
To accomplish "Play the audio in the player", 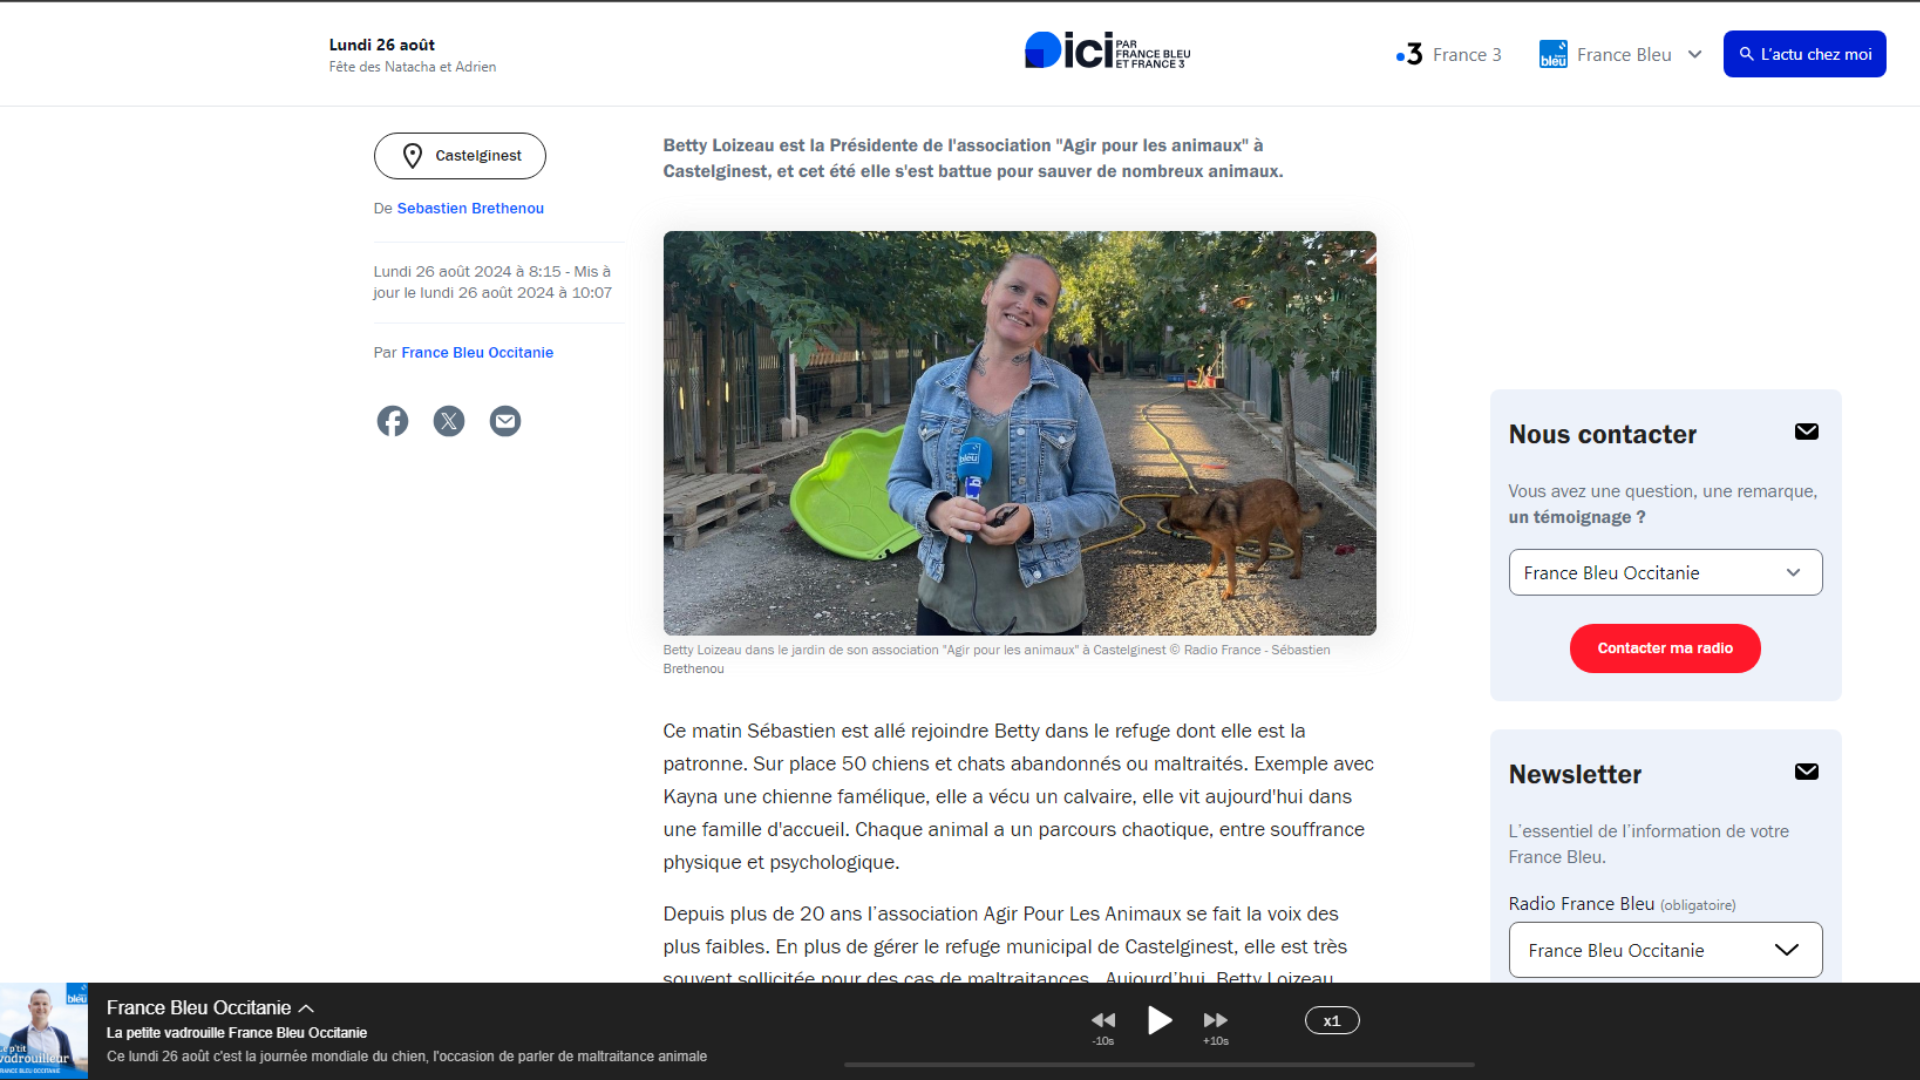I will (1159, 1021).
